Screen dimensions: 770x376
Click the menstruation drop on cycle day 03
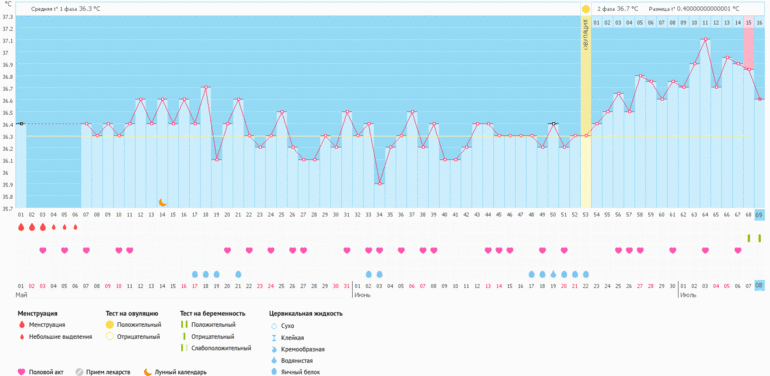pos(43,227)
